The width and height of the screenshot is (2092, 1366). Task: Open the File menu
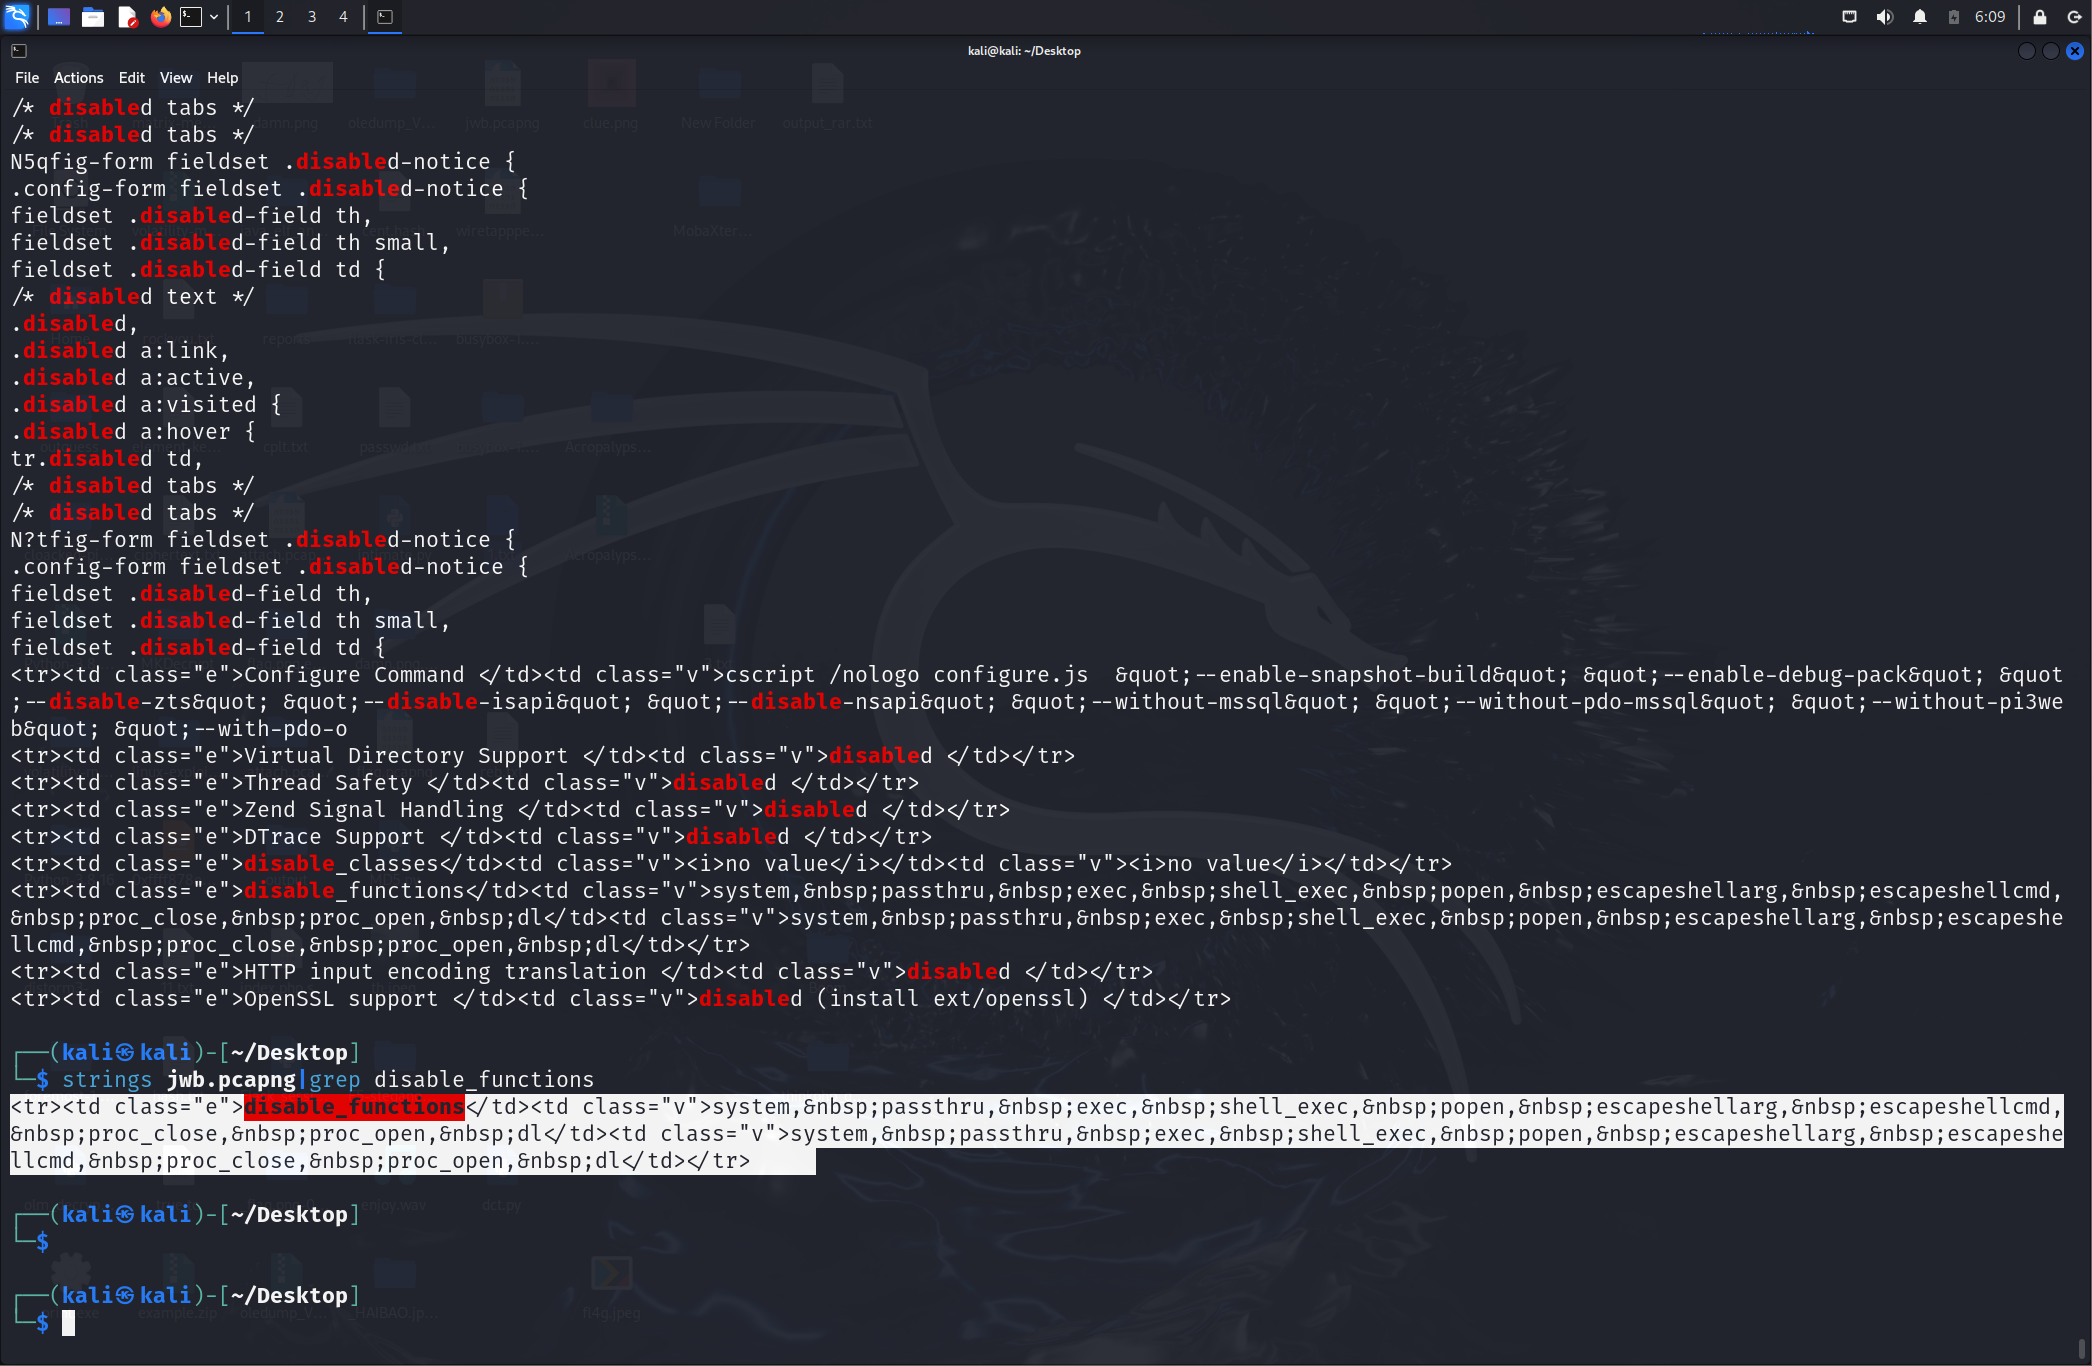tap(27, 78)
